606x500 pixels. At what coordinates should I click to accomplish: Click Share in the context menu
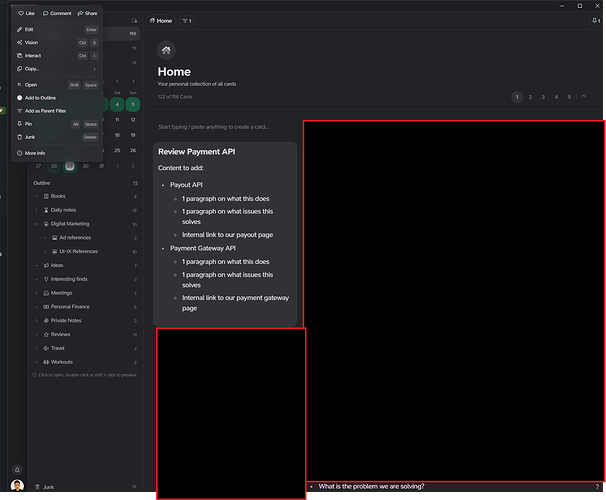[87, 13]
